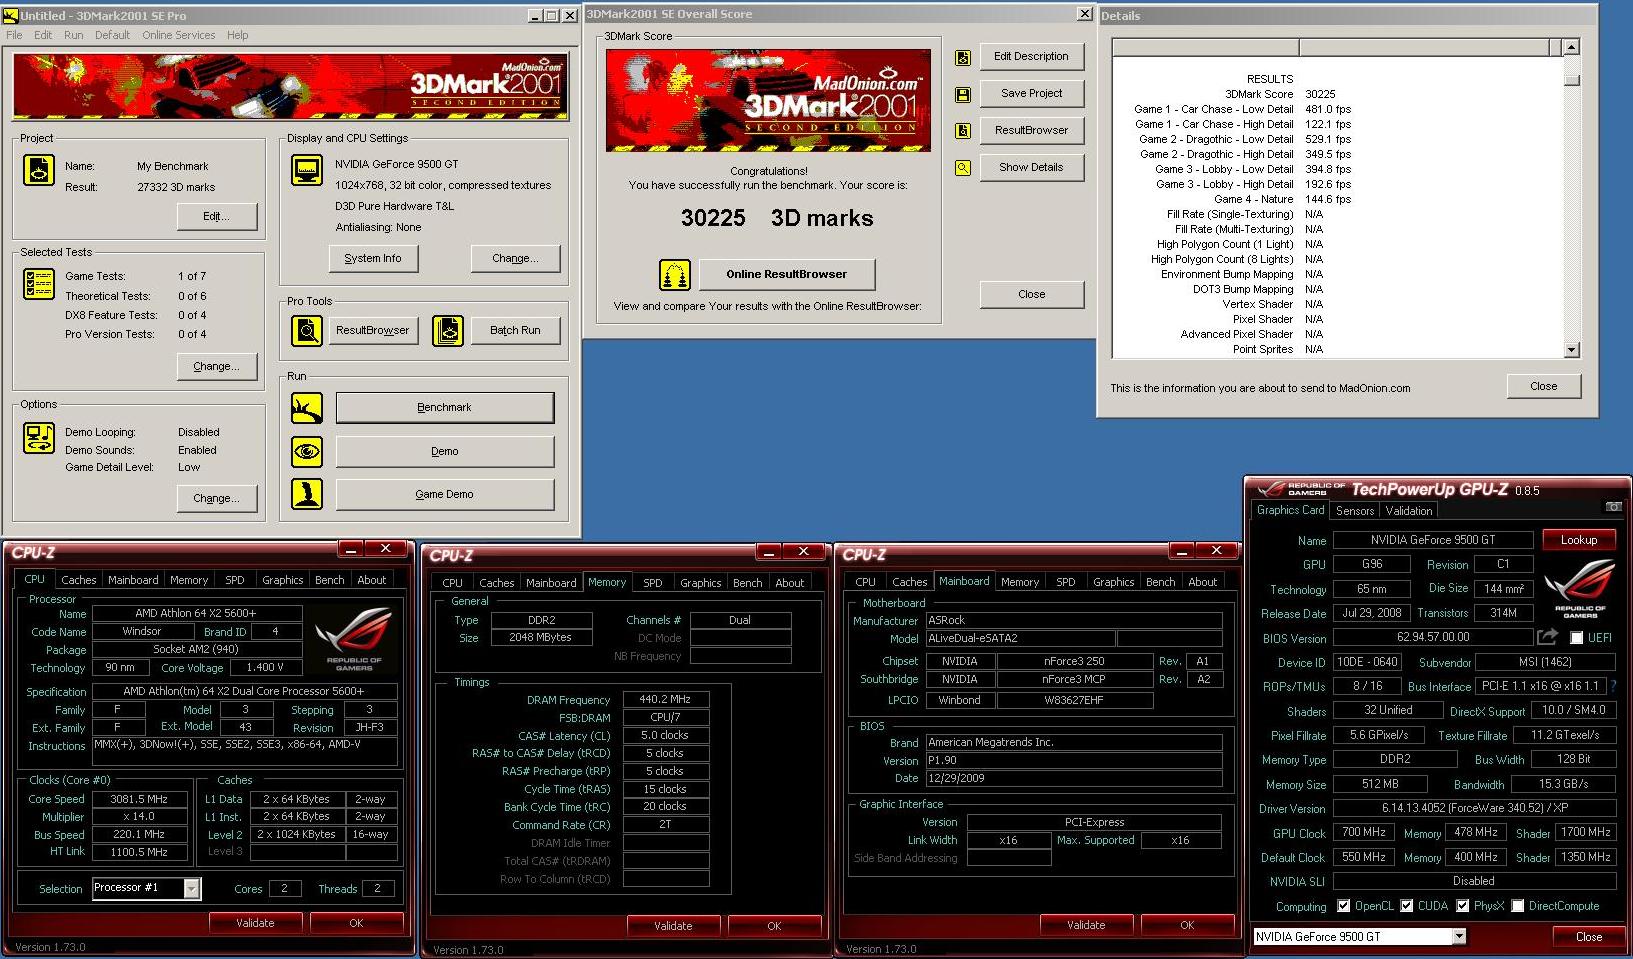The width and height of the screenshot is (1633, 959).
Task: Click the Lookup button in GPU-Z
Action: tap(1579, 540)
